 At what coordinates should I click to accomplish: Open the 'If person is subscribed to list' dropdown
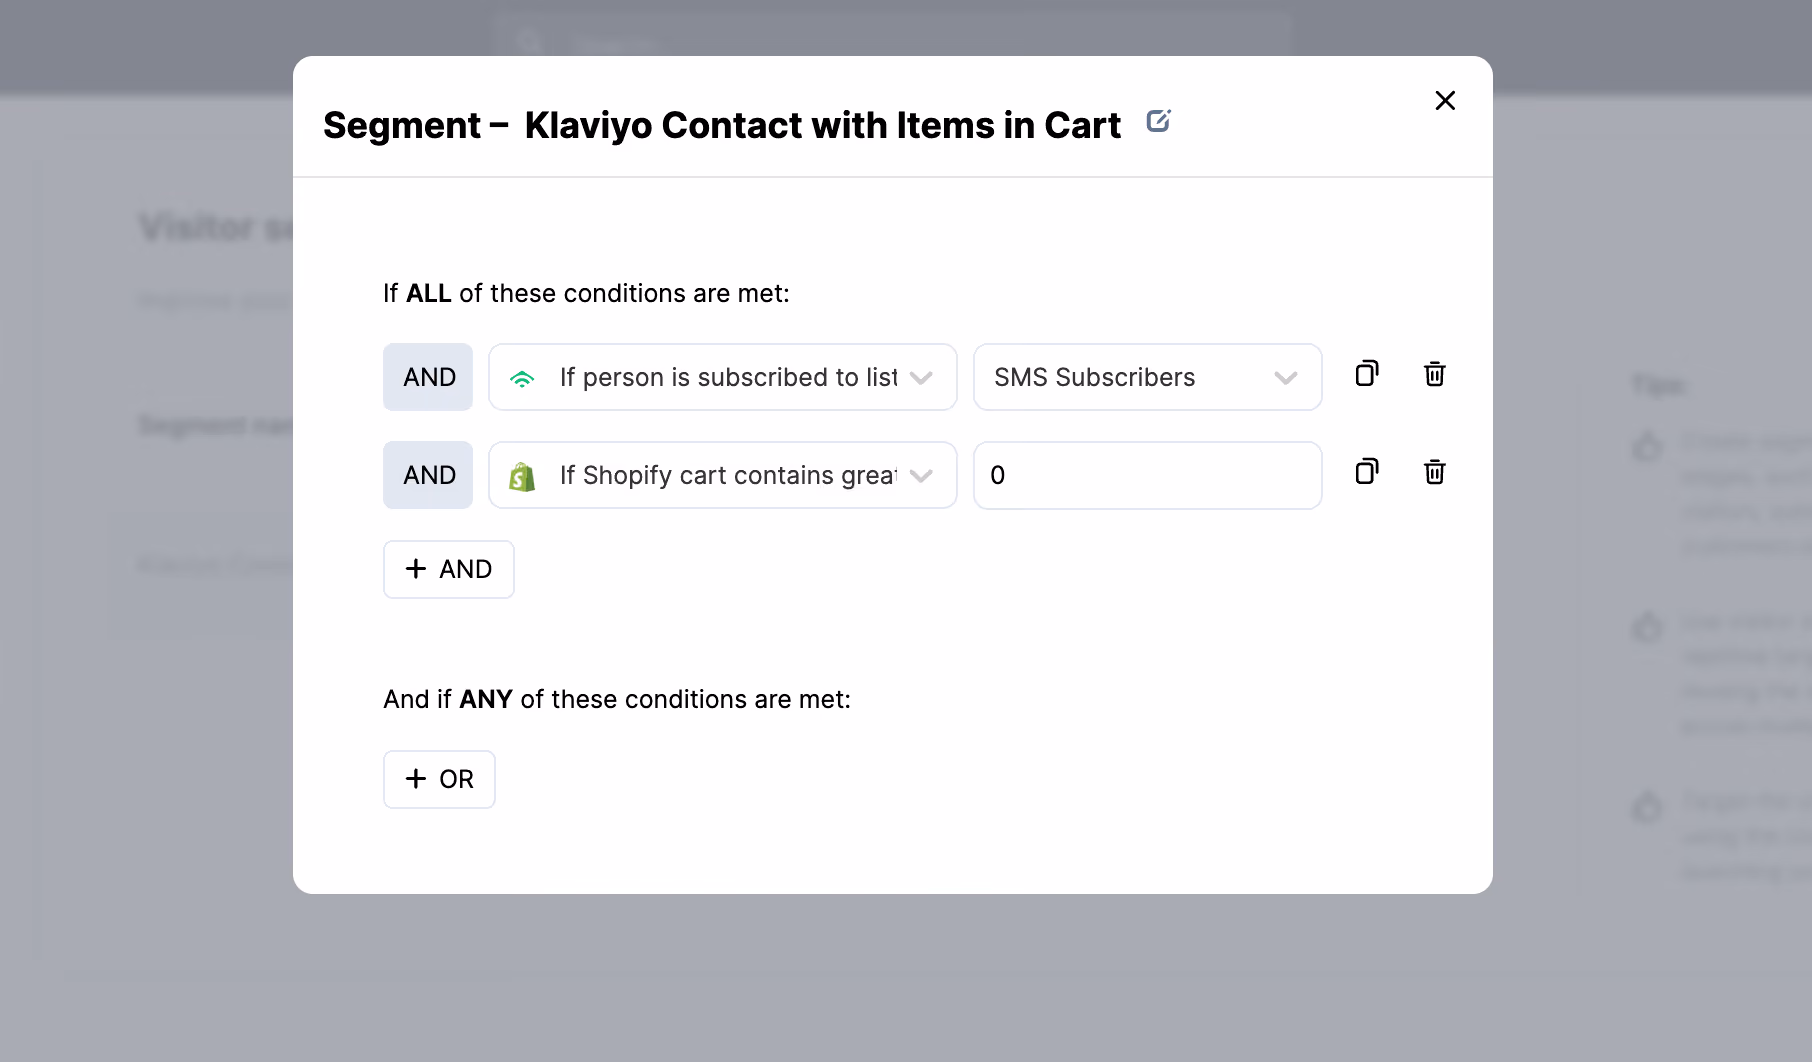point(723,377)
